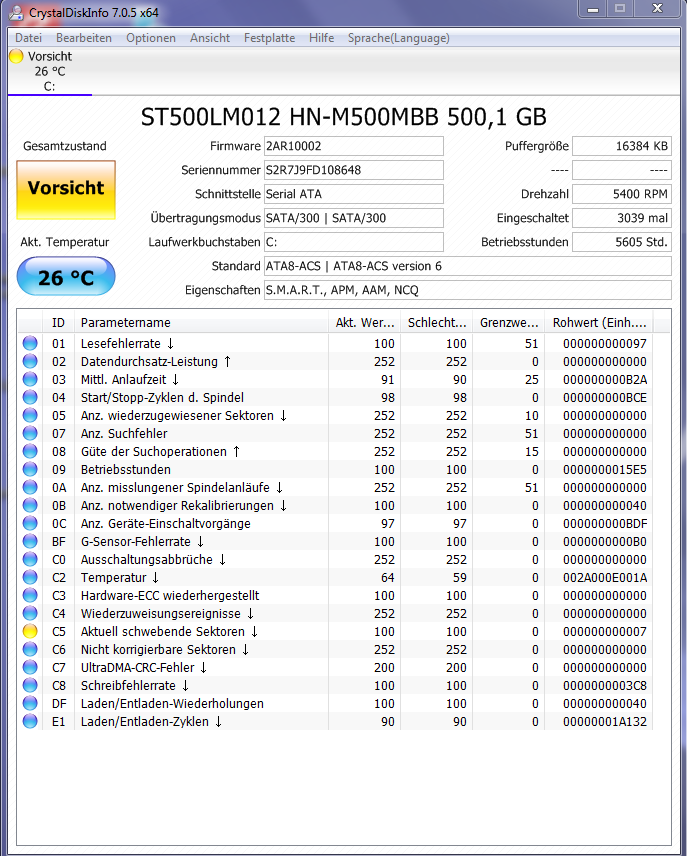Viewport: 687px width, 856px height.
Task: Open the Hilfe menu
Action: [x=321, y=38]
